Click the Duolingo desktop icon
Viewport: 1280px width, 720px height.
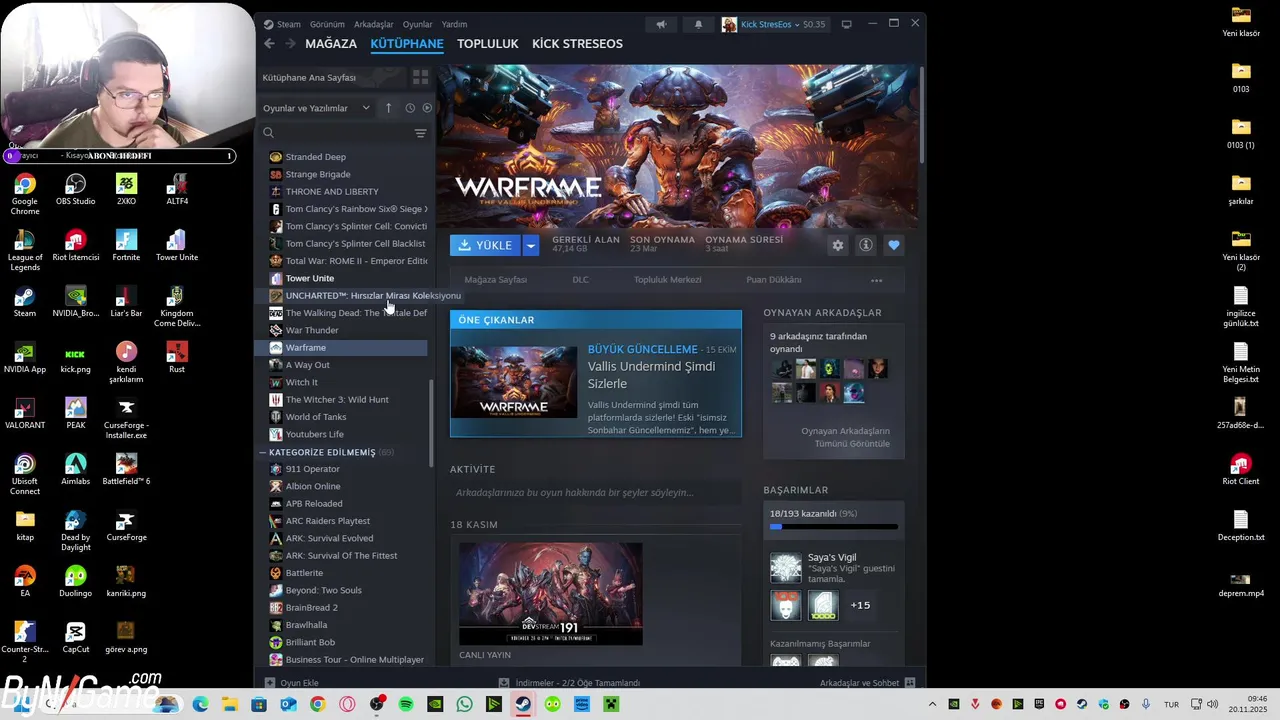(x=75, y=581)
